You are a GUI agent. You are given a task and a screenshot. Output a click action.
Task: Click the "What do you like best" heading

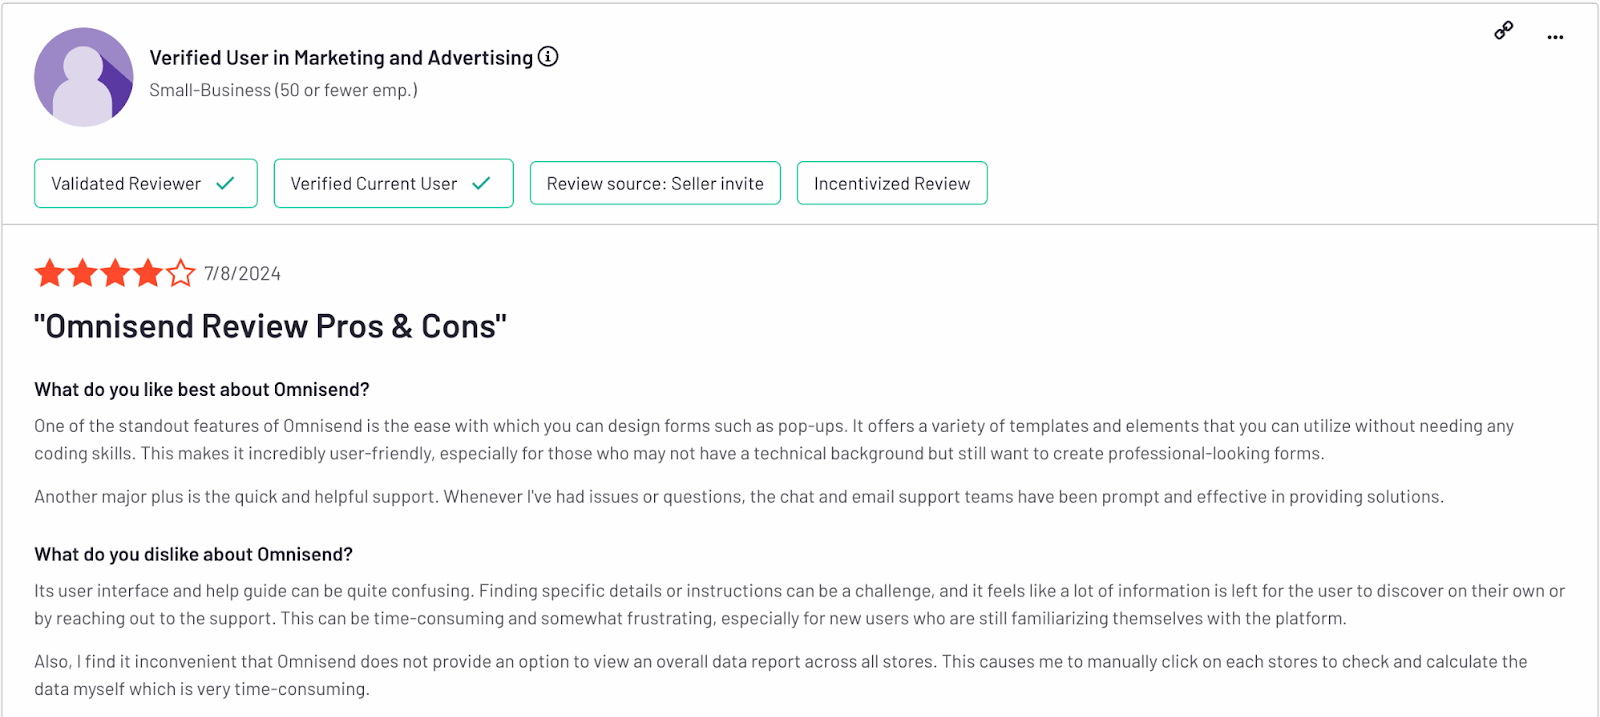coord(202,389)
